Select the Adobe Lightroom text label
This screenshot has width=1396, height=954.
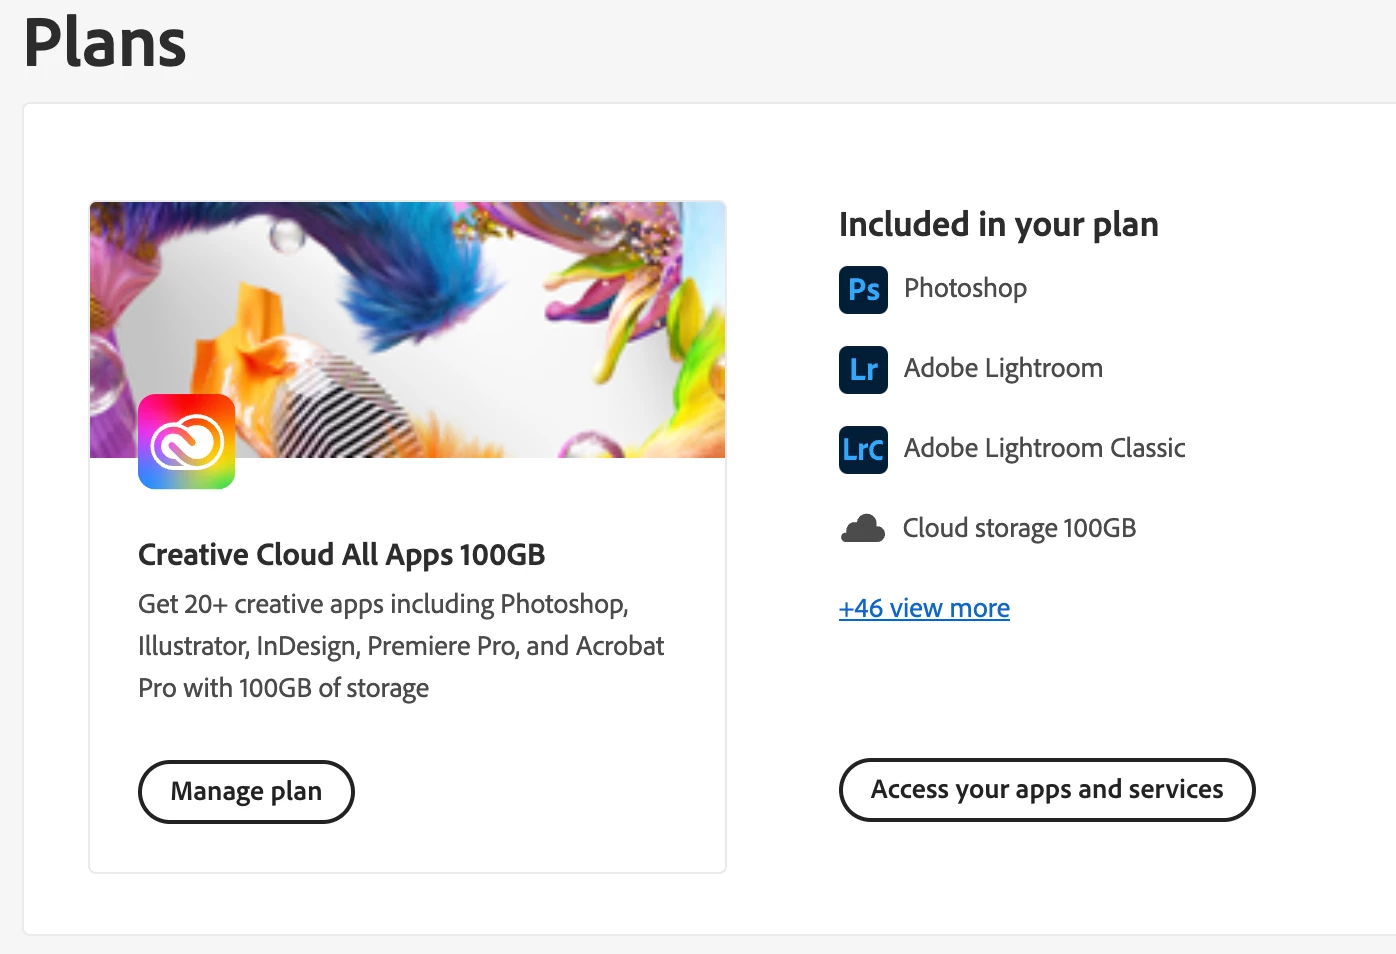pyautogui.click(x=1003, y=368)
